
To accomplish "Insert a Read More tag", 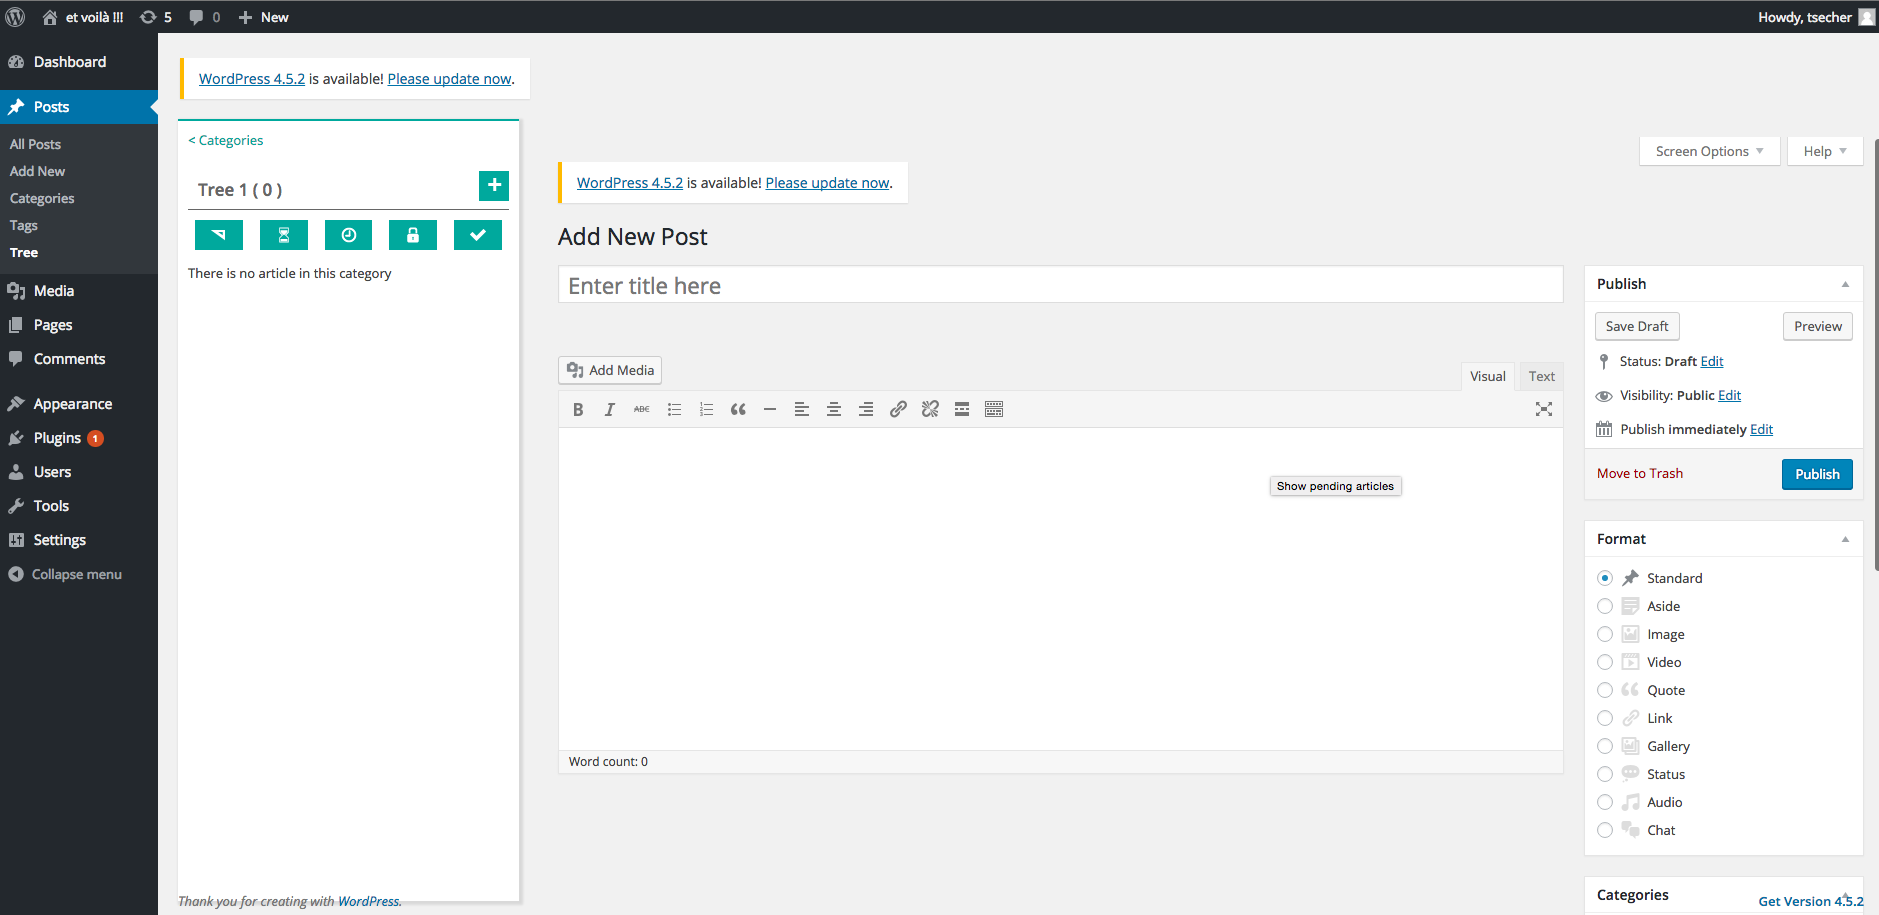I will pyautogui.click(x=962, y=409).
